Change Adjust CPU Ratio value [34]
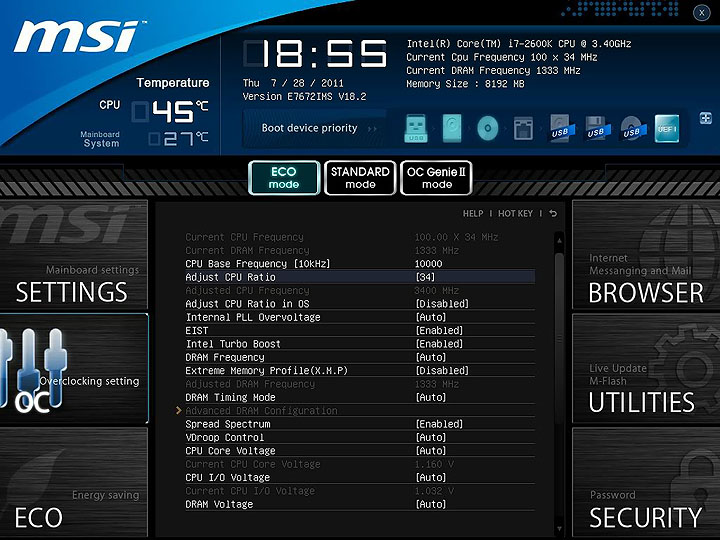This screenshot has width=720, height=540. click(425, 277)
